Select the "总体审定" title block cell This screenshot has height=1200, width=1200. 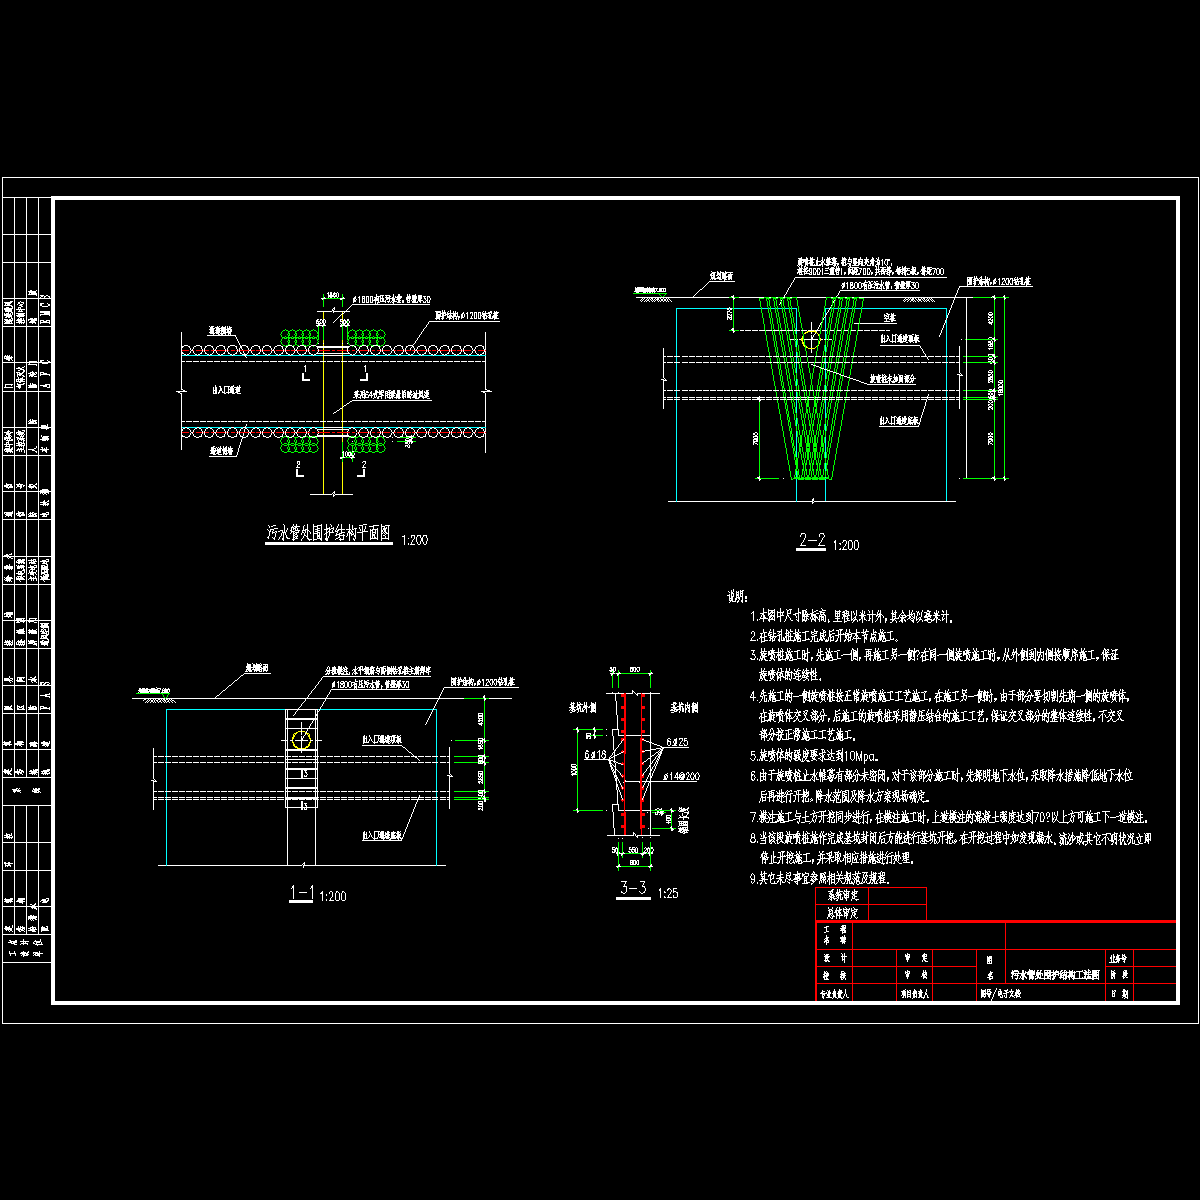point(843,912)
